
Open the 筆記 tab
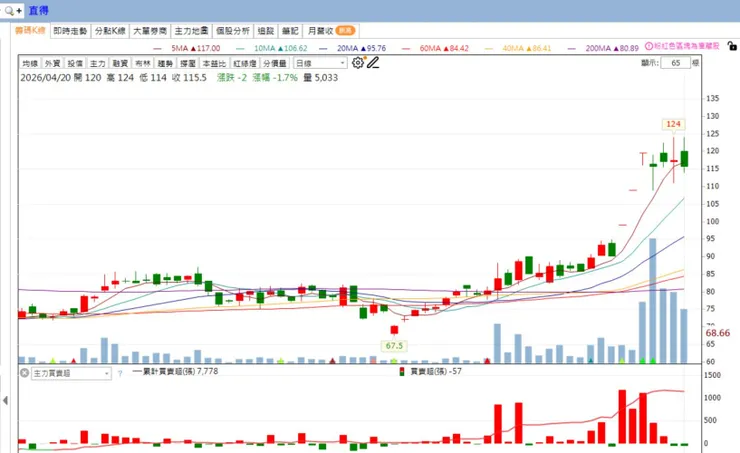290,31
